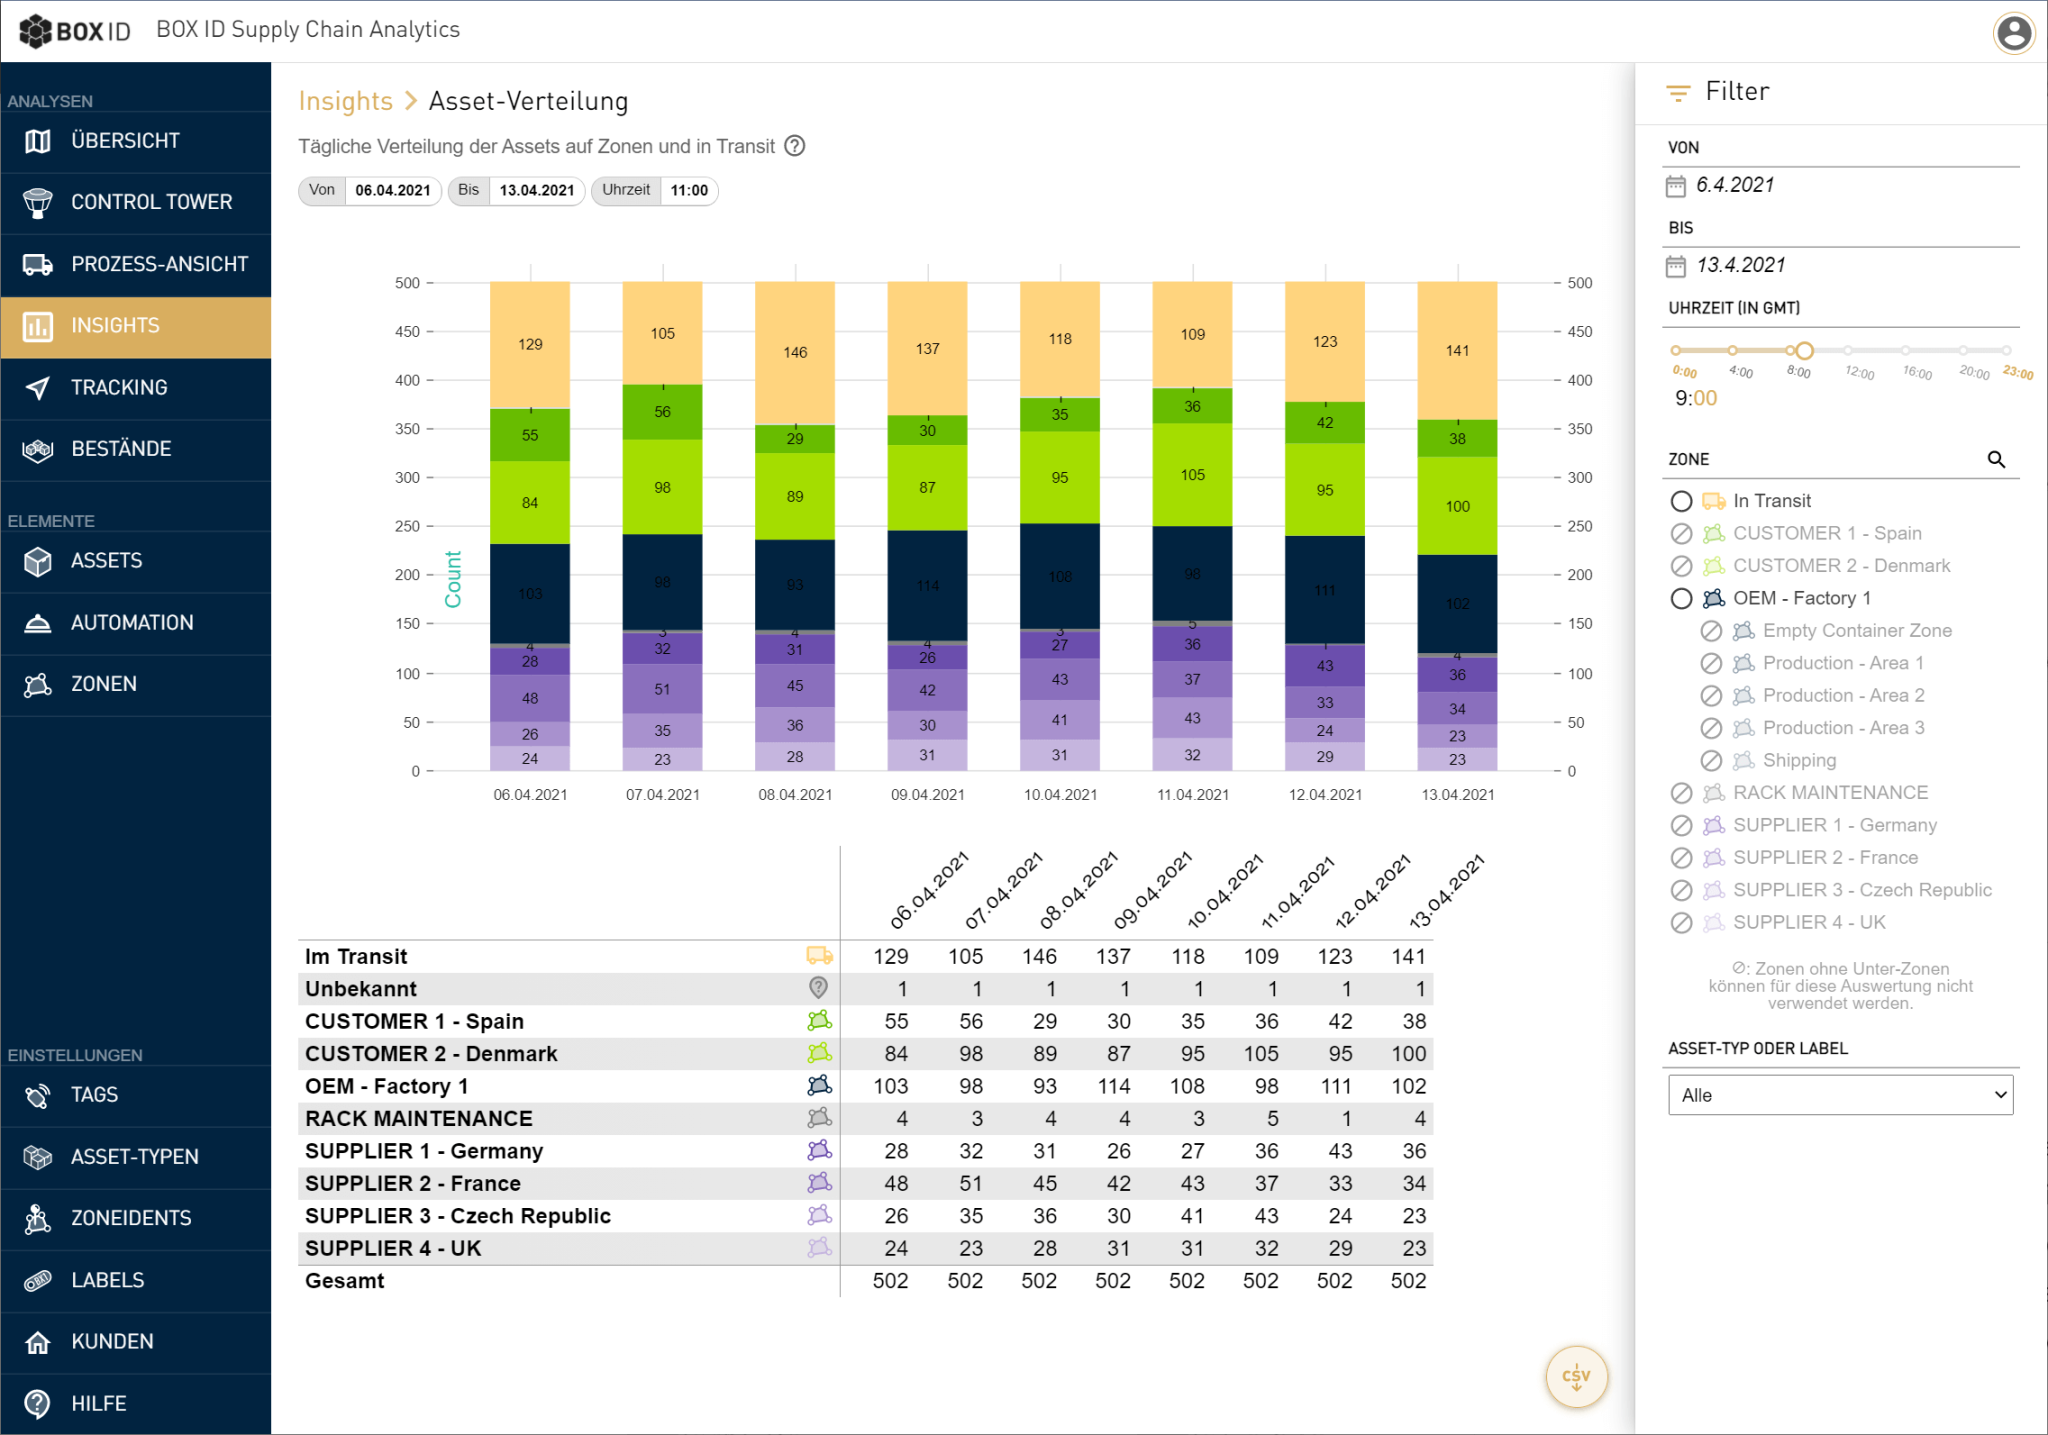Click the Insights breadcrumb link
The image size is (2048, 1435).
345,101
